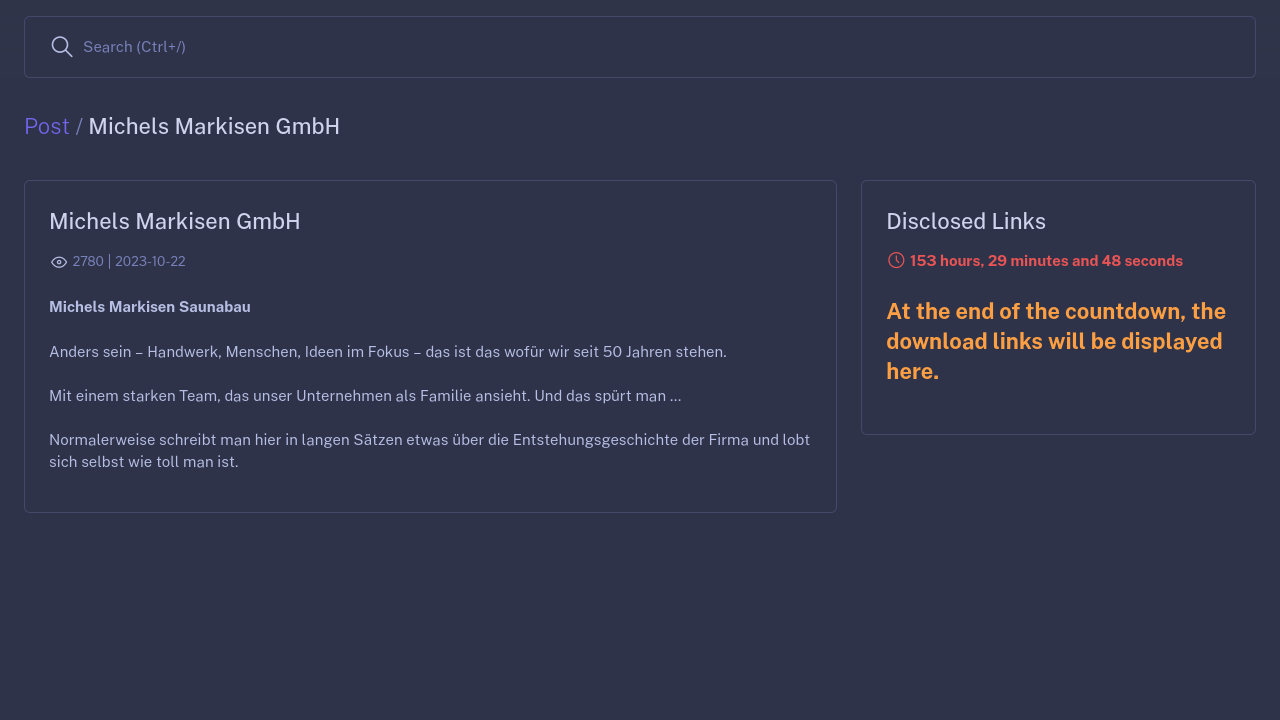Click the eye views icon
Image resolution: width=1280 pixels, height=720 pixels.
(59, 262)
